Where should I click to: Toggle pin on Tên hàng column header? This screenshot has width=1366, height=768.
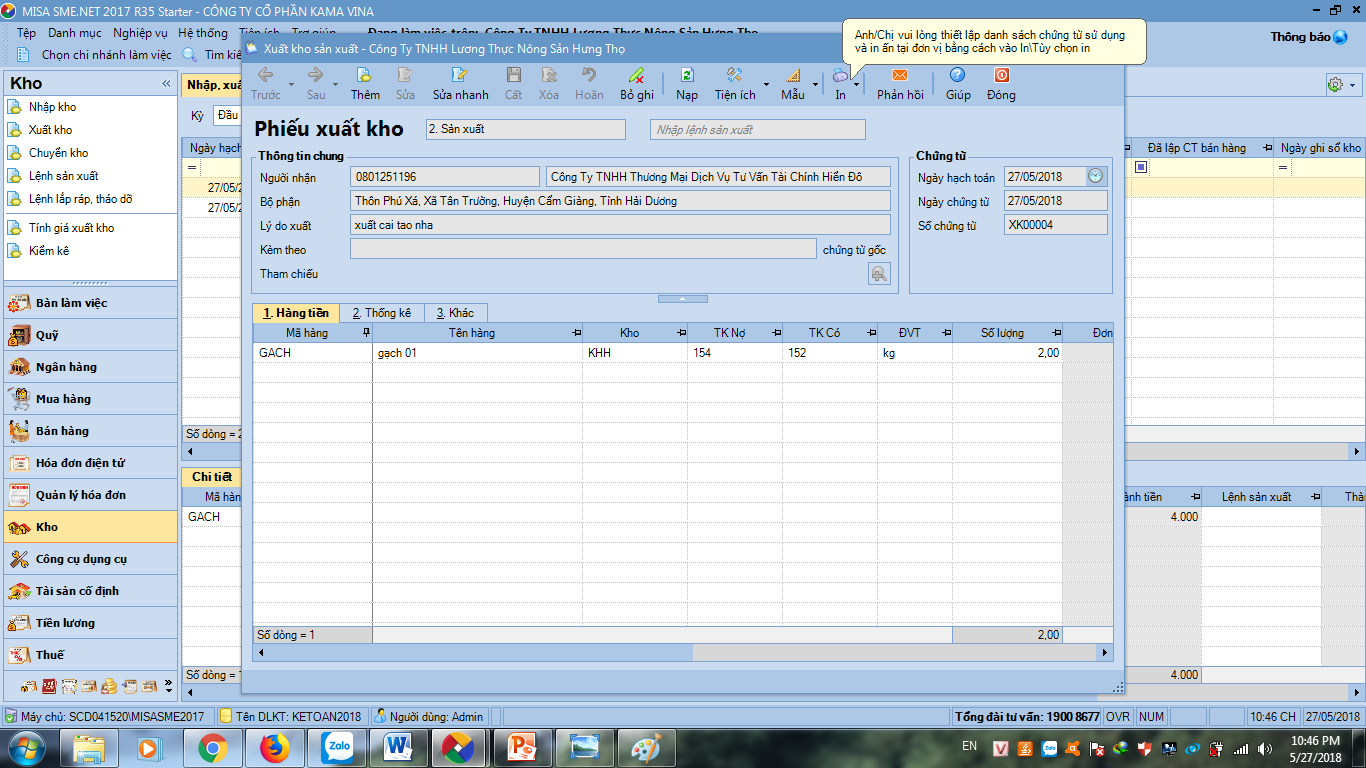pyautogui.click(x=575, y=333)
